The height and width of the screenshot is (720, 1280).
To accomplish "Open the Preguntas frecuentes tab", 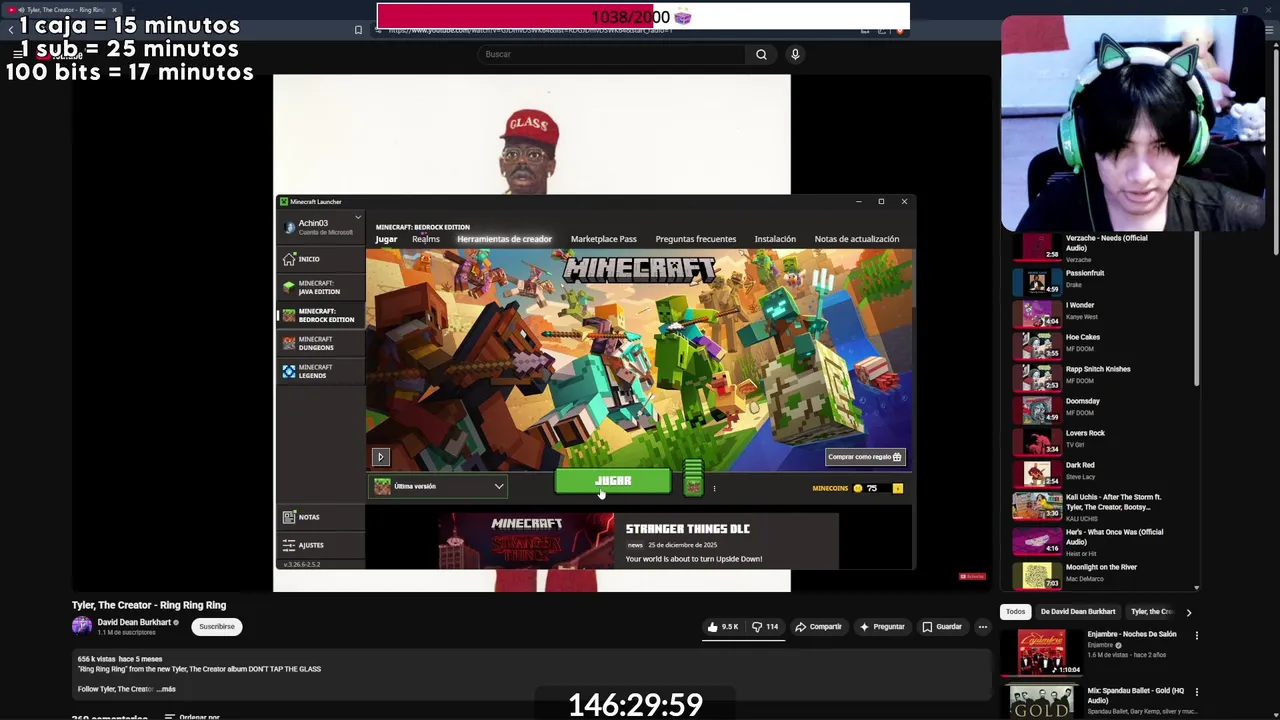I will tap(696, 239).
